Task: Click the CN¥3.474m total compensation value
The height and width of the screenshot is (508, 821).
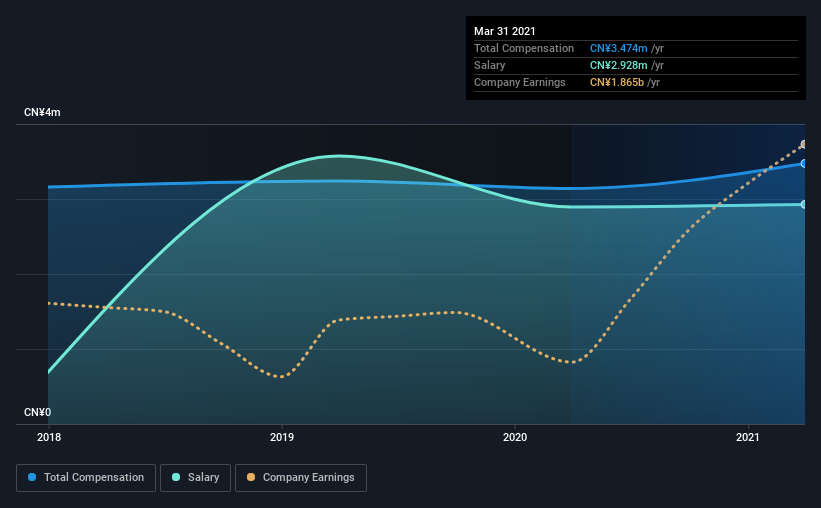Action: [x=618, y=48]
